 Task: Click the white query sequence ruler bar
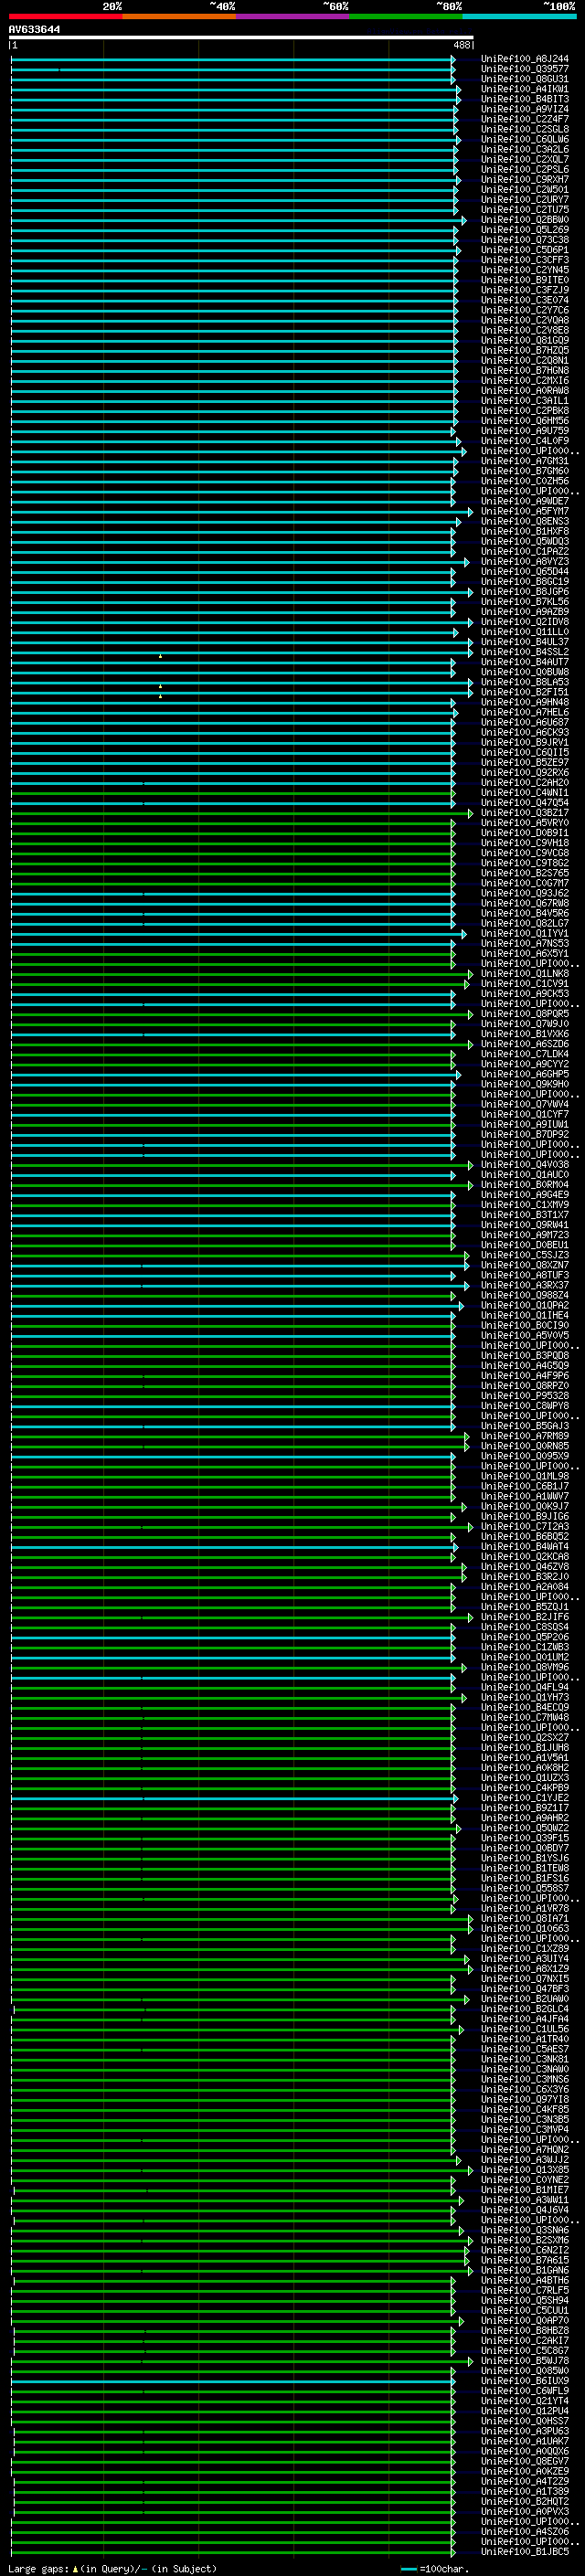click(240, 37)
